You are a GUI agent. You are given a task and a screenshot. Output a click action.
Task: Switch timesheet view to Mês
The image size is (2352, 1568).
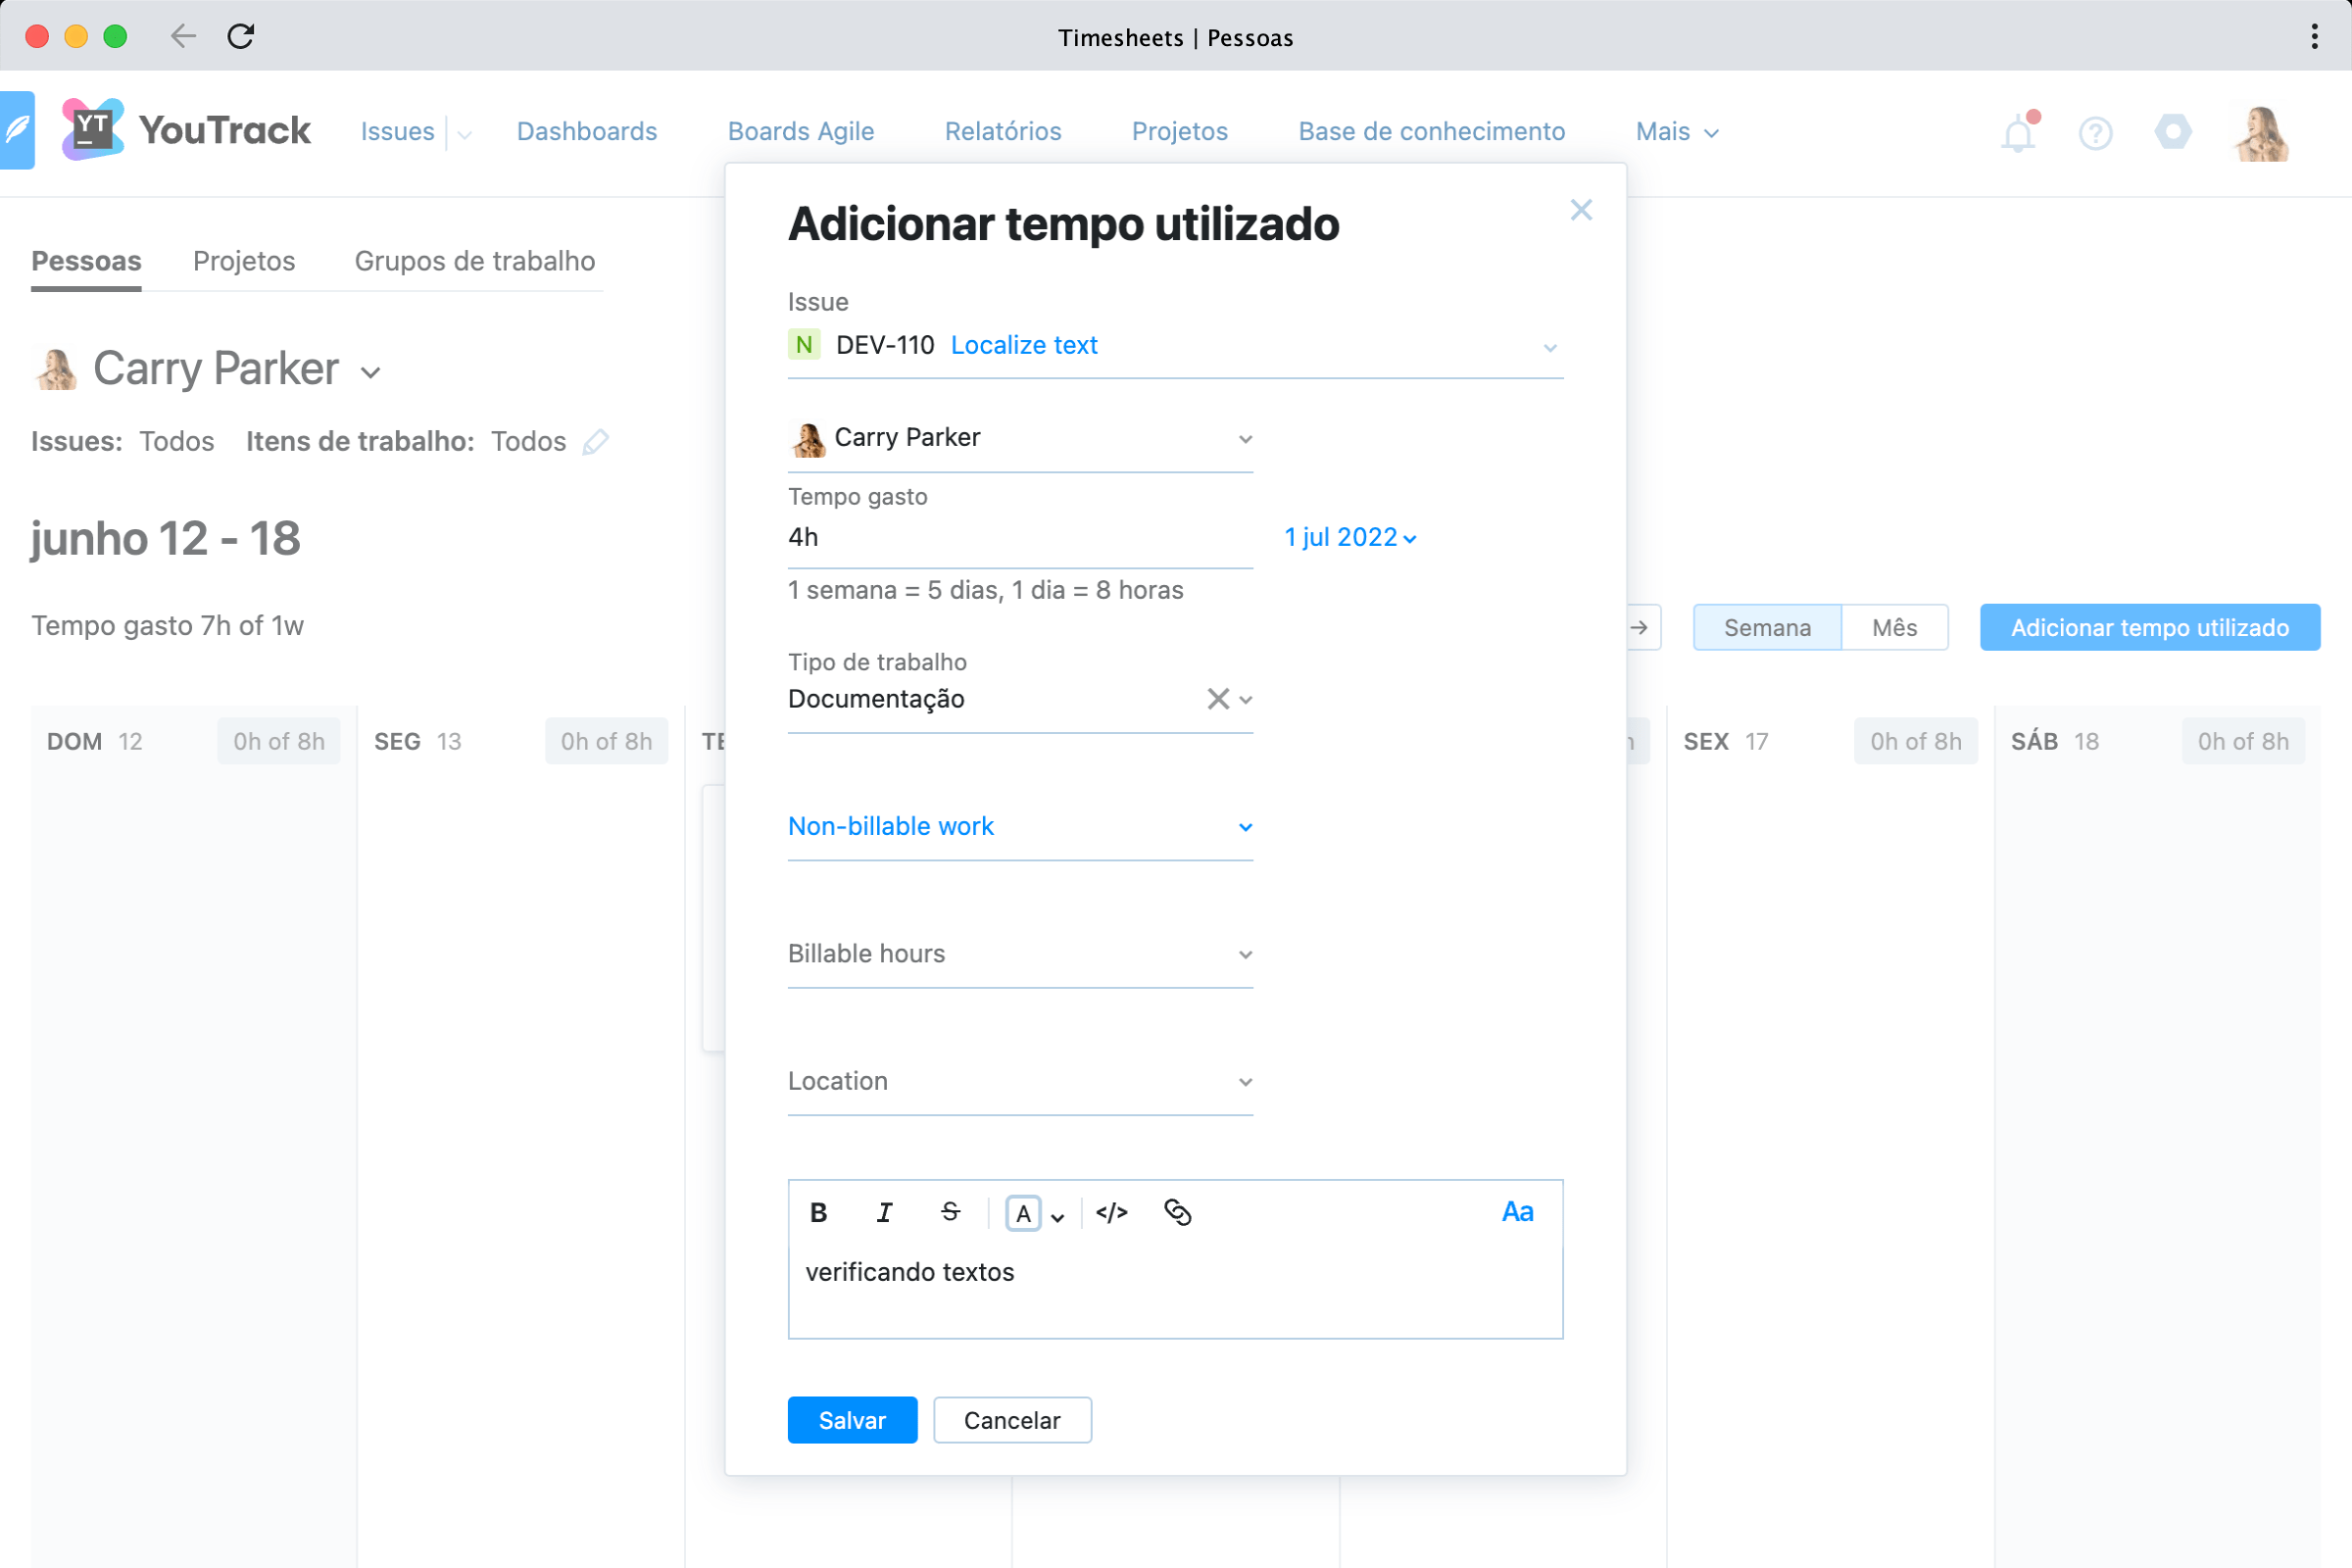1894,628
